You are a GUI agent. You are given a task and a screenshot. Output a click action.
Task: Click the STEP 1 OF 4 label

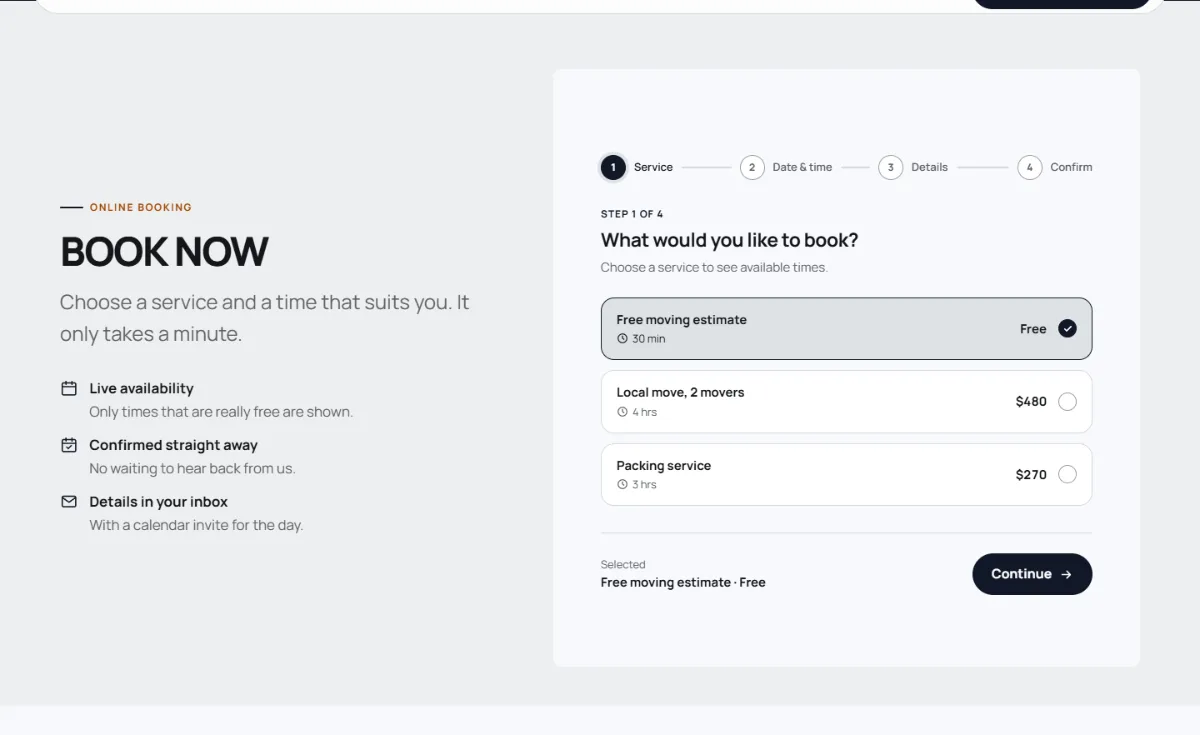click(632, 214)
